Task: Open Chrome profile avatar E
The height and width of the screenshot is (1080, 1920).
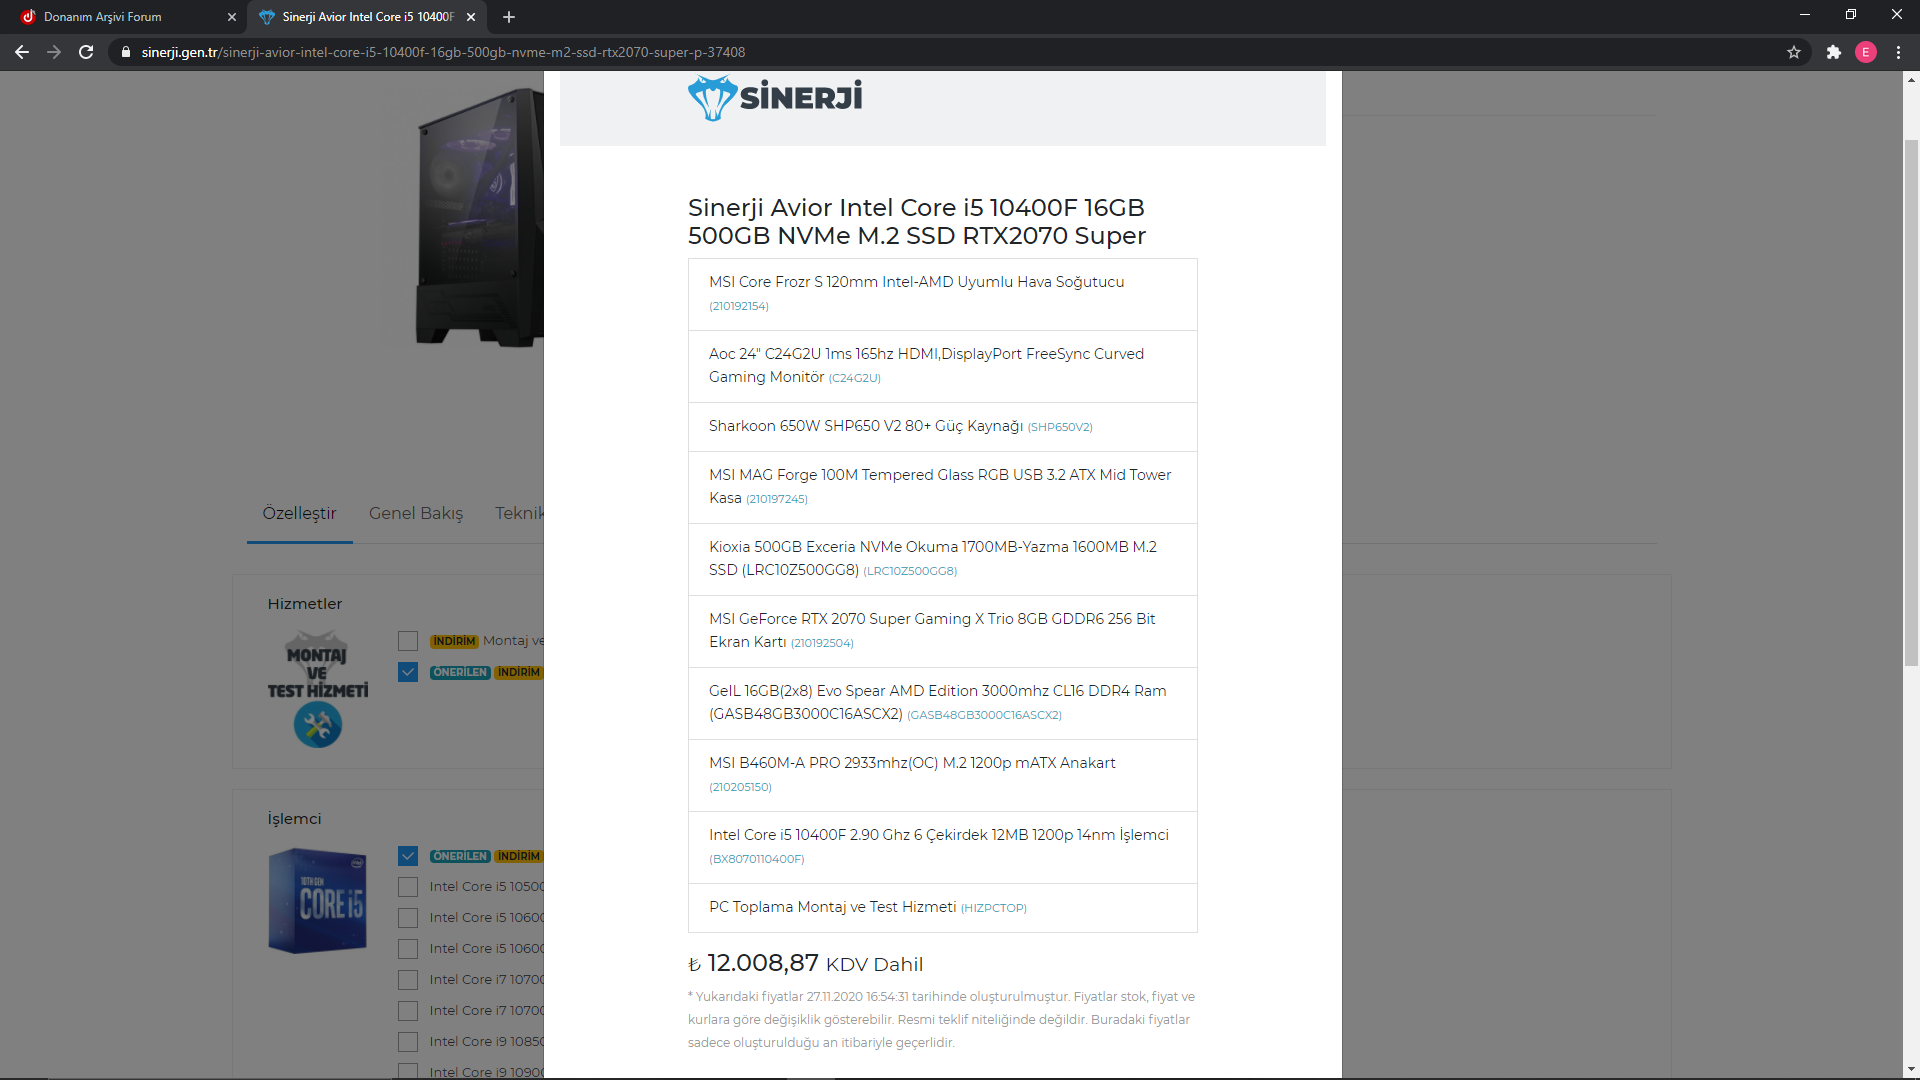Action: 1866,52
